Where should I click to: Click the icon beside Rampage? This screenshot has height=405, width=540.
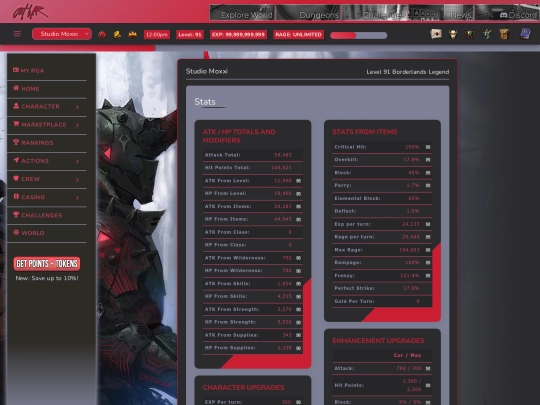click(x=428, y=263)
